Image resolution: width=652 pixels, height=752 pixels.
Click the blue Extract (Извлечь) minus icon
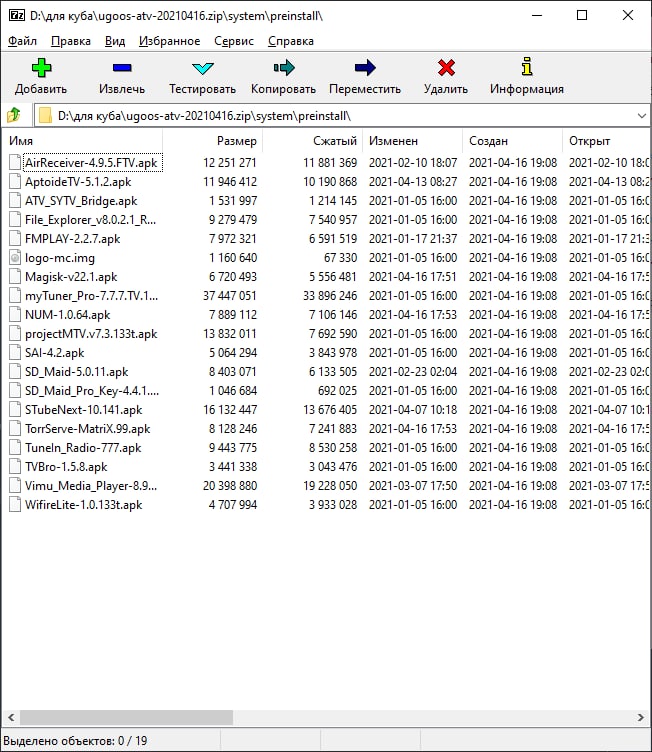pos(122,68)
